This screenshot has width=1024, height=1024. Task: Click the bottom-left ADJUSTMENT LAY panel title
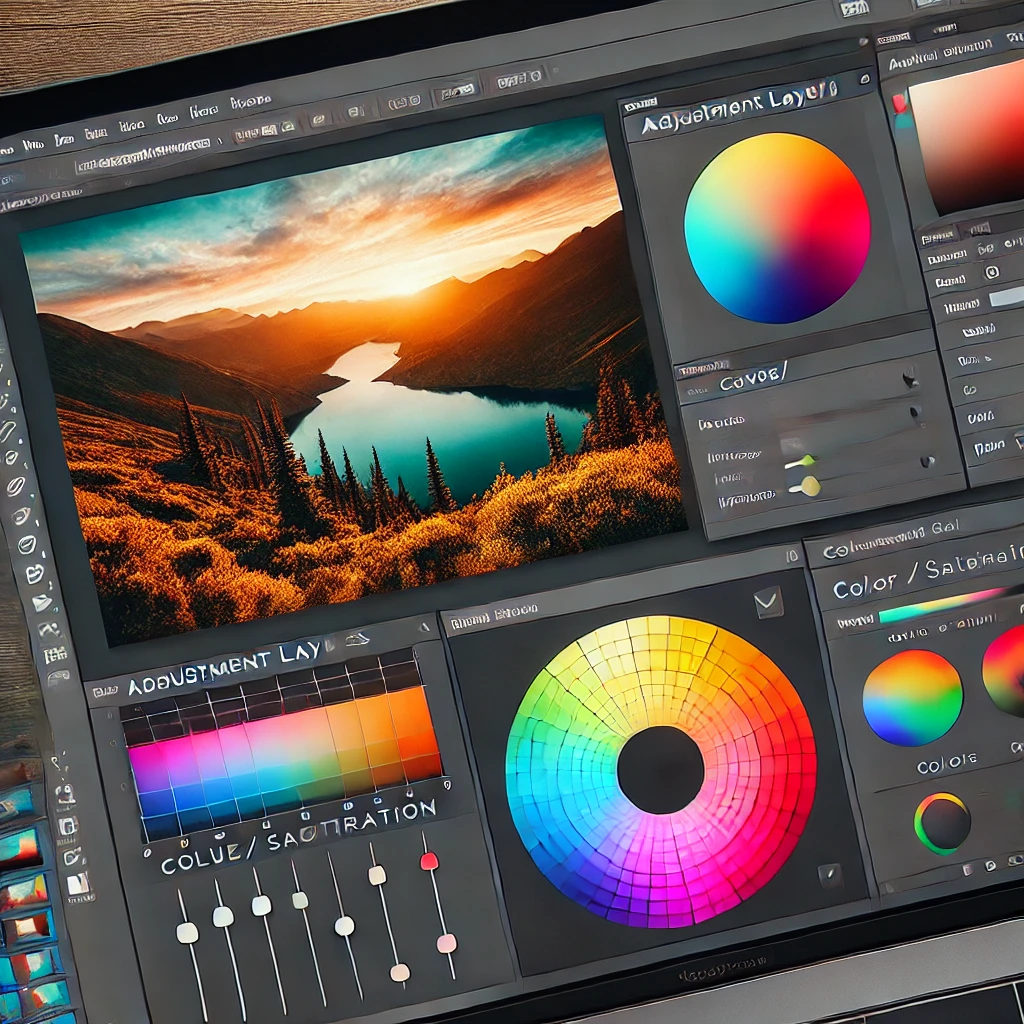[225, 668]
